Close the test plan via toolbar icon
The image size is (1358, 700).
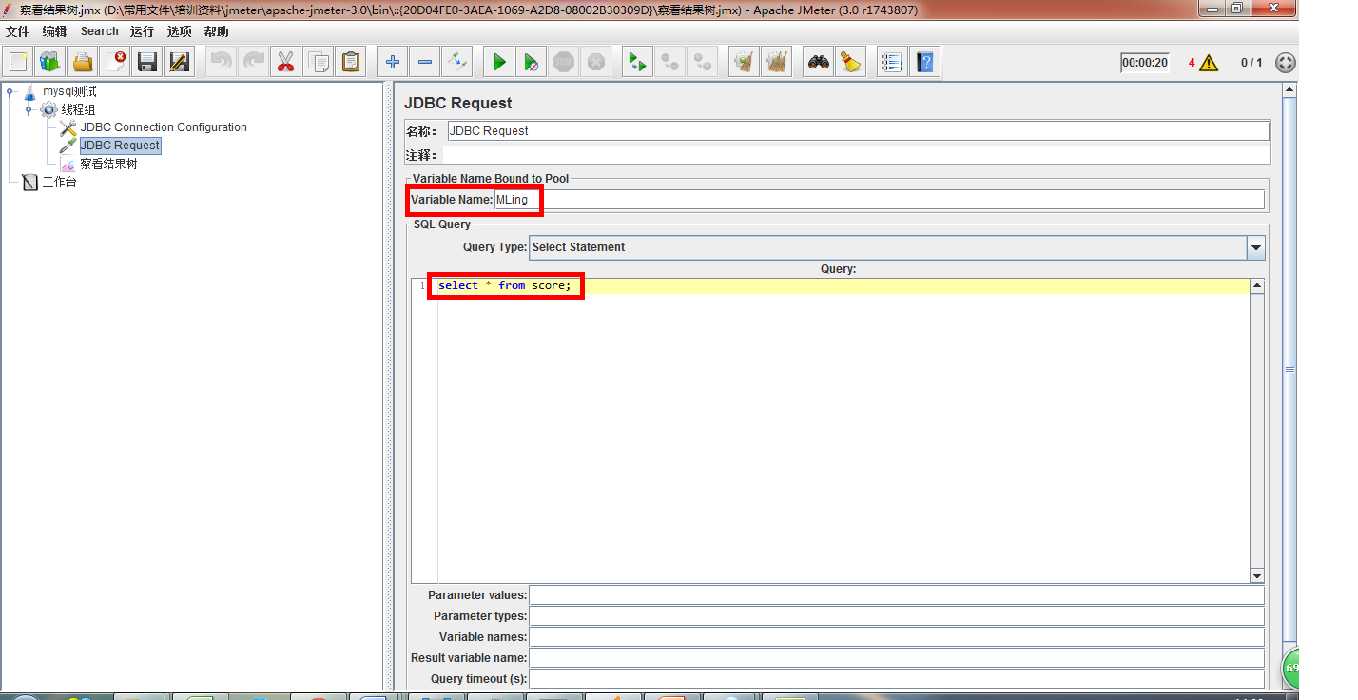tap(116, 62)
